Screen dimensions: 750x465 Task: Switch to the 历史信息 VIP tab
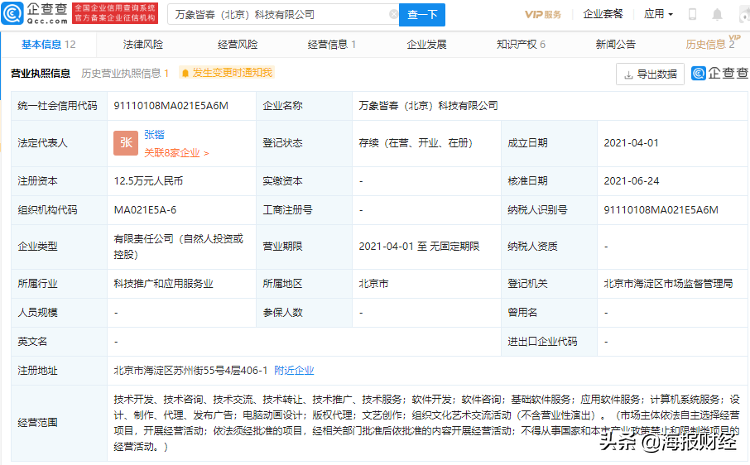[712, 43]
